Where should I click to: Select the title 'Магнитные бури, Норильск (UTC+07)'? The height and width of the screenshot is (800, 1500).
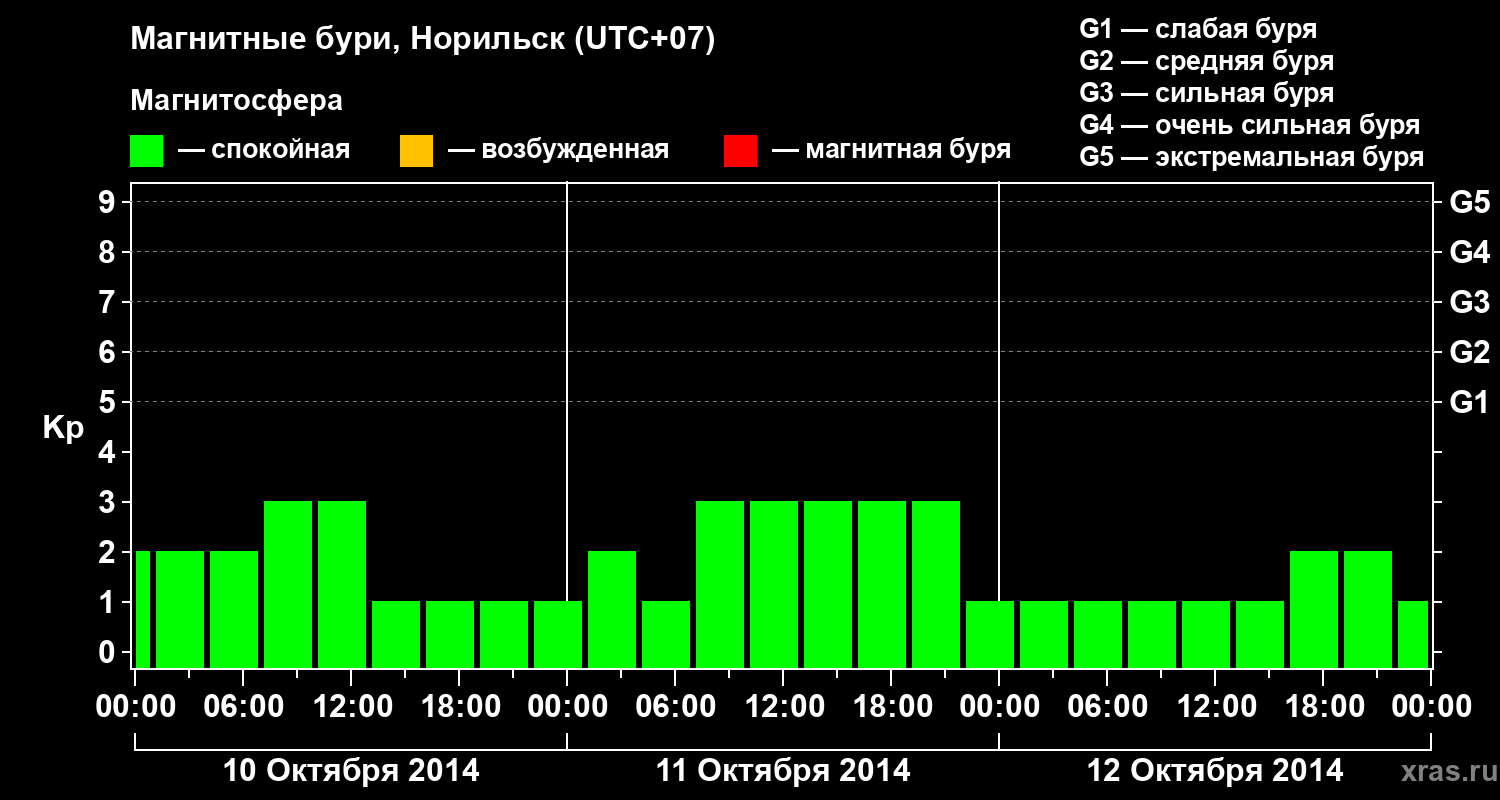[x=423, y=40]
